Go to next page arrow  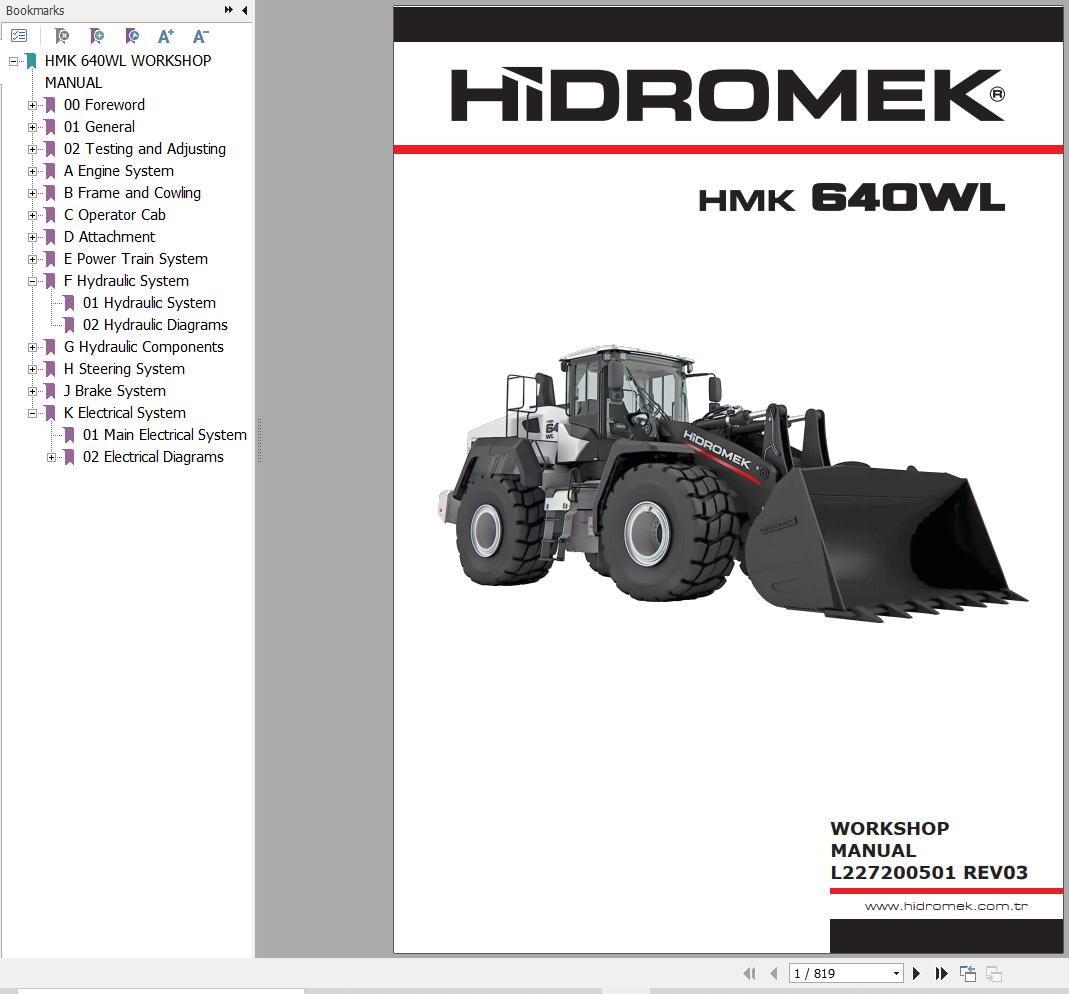click(916, 974)
